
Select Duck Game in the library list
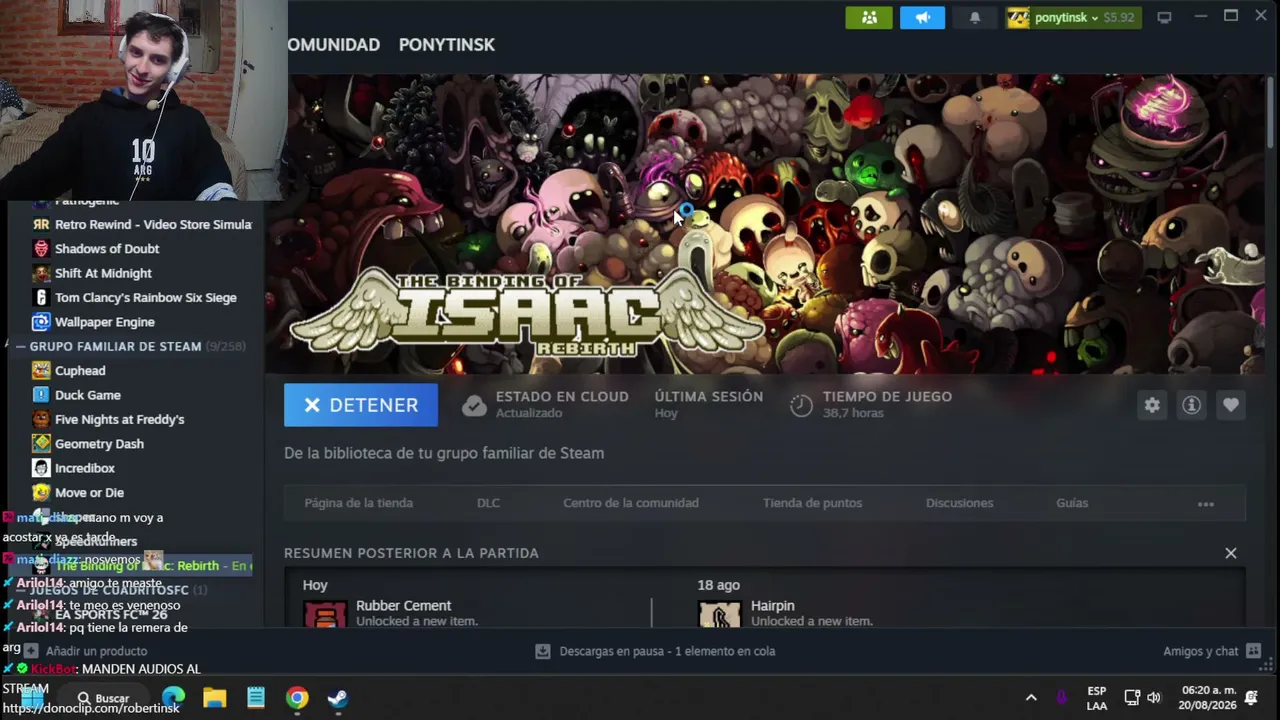coord(88,395)
